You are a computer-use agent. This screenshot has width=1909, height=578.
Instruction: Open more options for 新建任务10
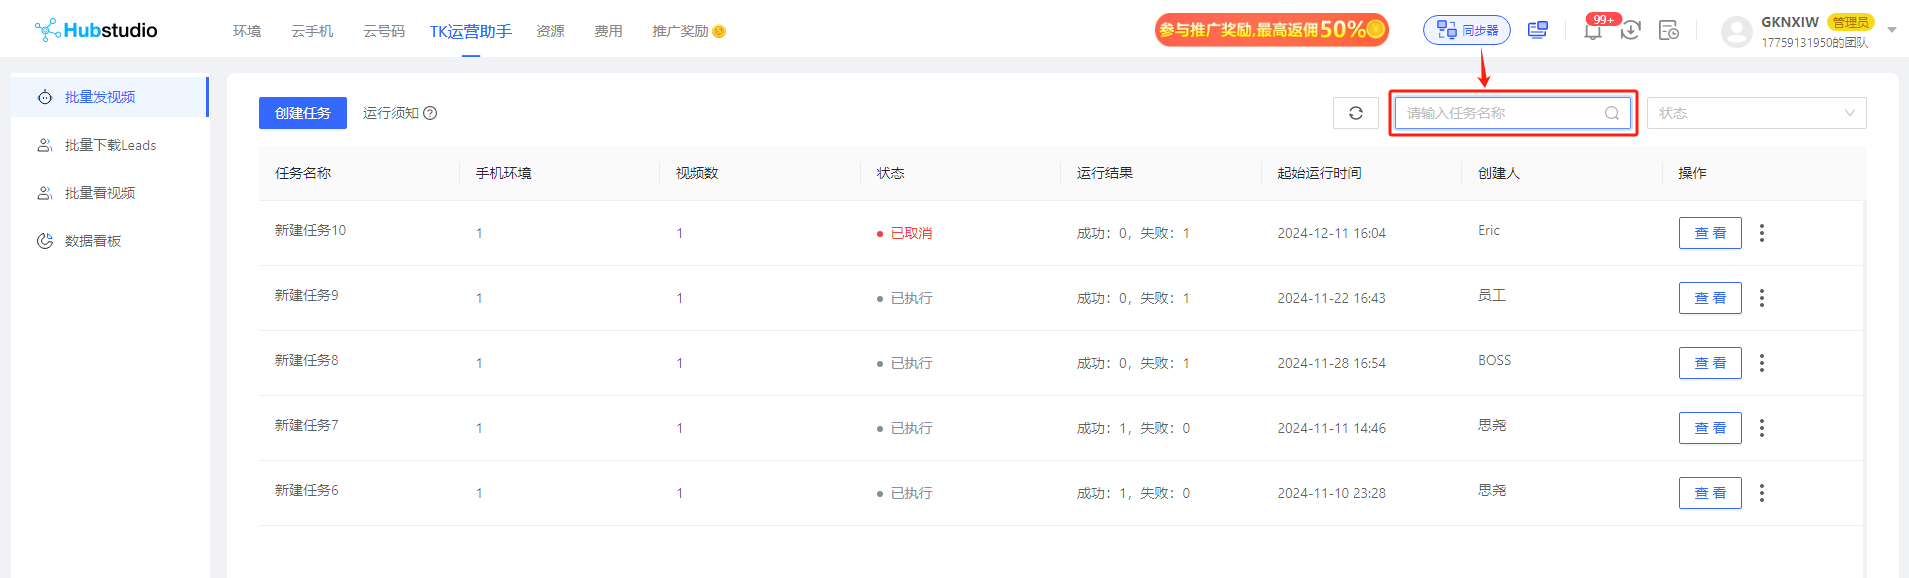tap(1762, 233)
